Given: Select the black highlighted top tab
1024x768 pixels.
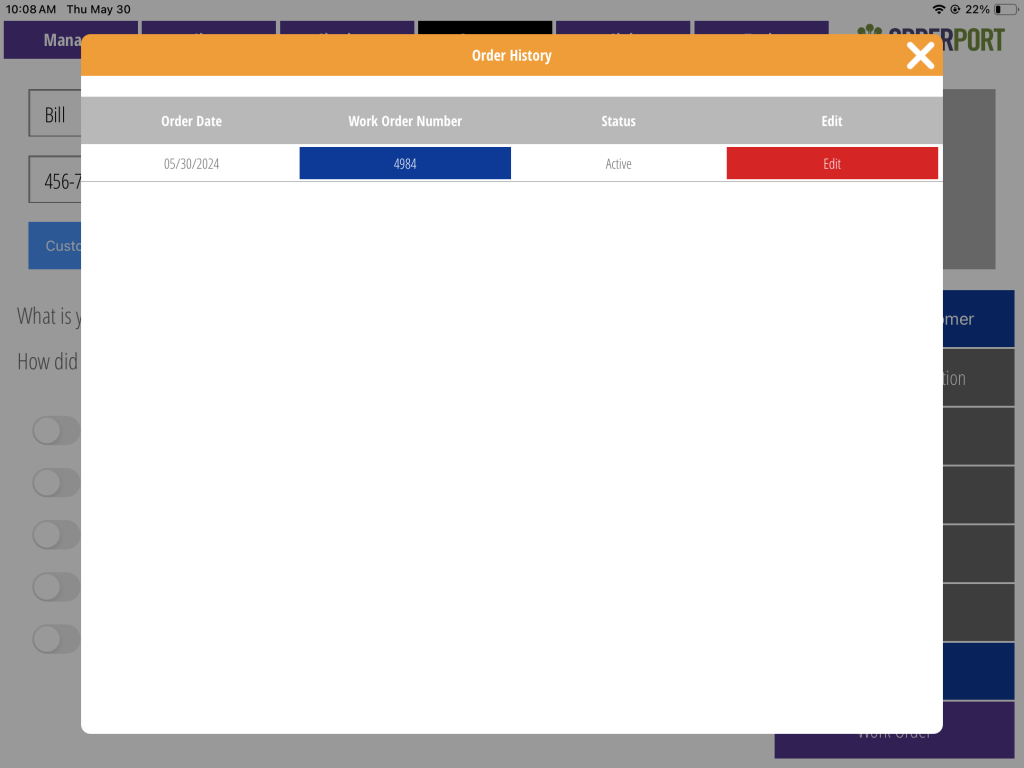Looking at the screenshot, I should click(x=484, y=27).
